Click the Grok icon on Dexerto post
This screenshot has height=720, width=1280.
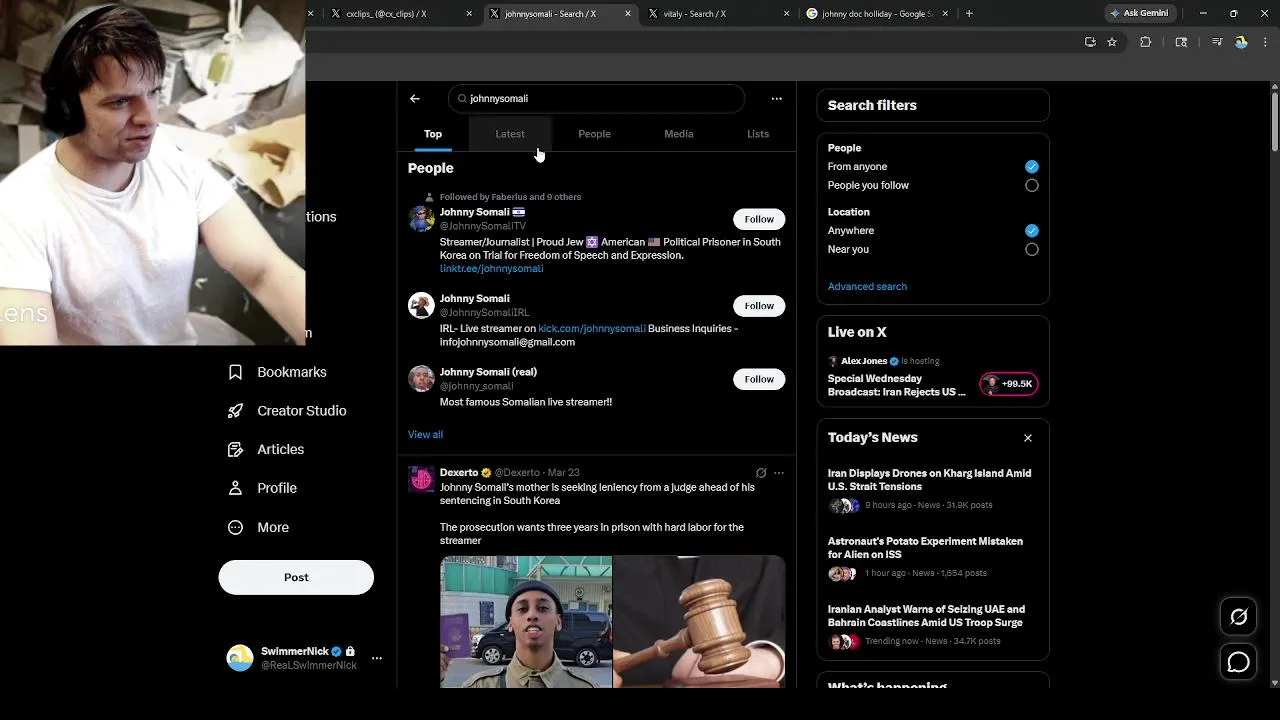[761, 473]
